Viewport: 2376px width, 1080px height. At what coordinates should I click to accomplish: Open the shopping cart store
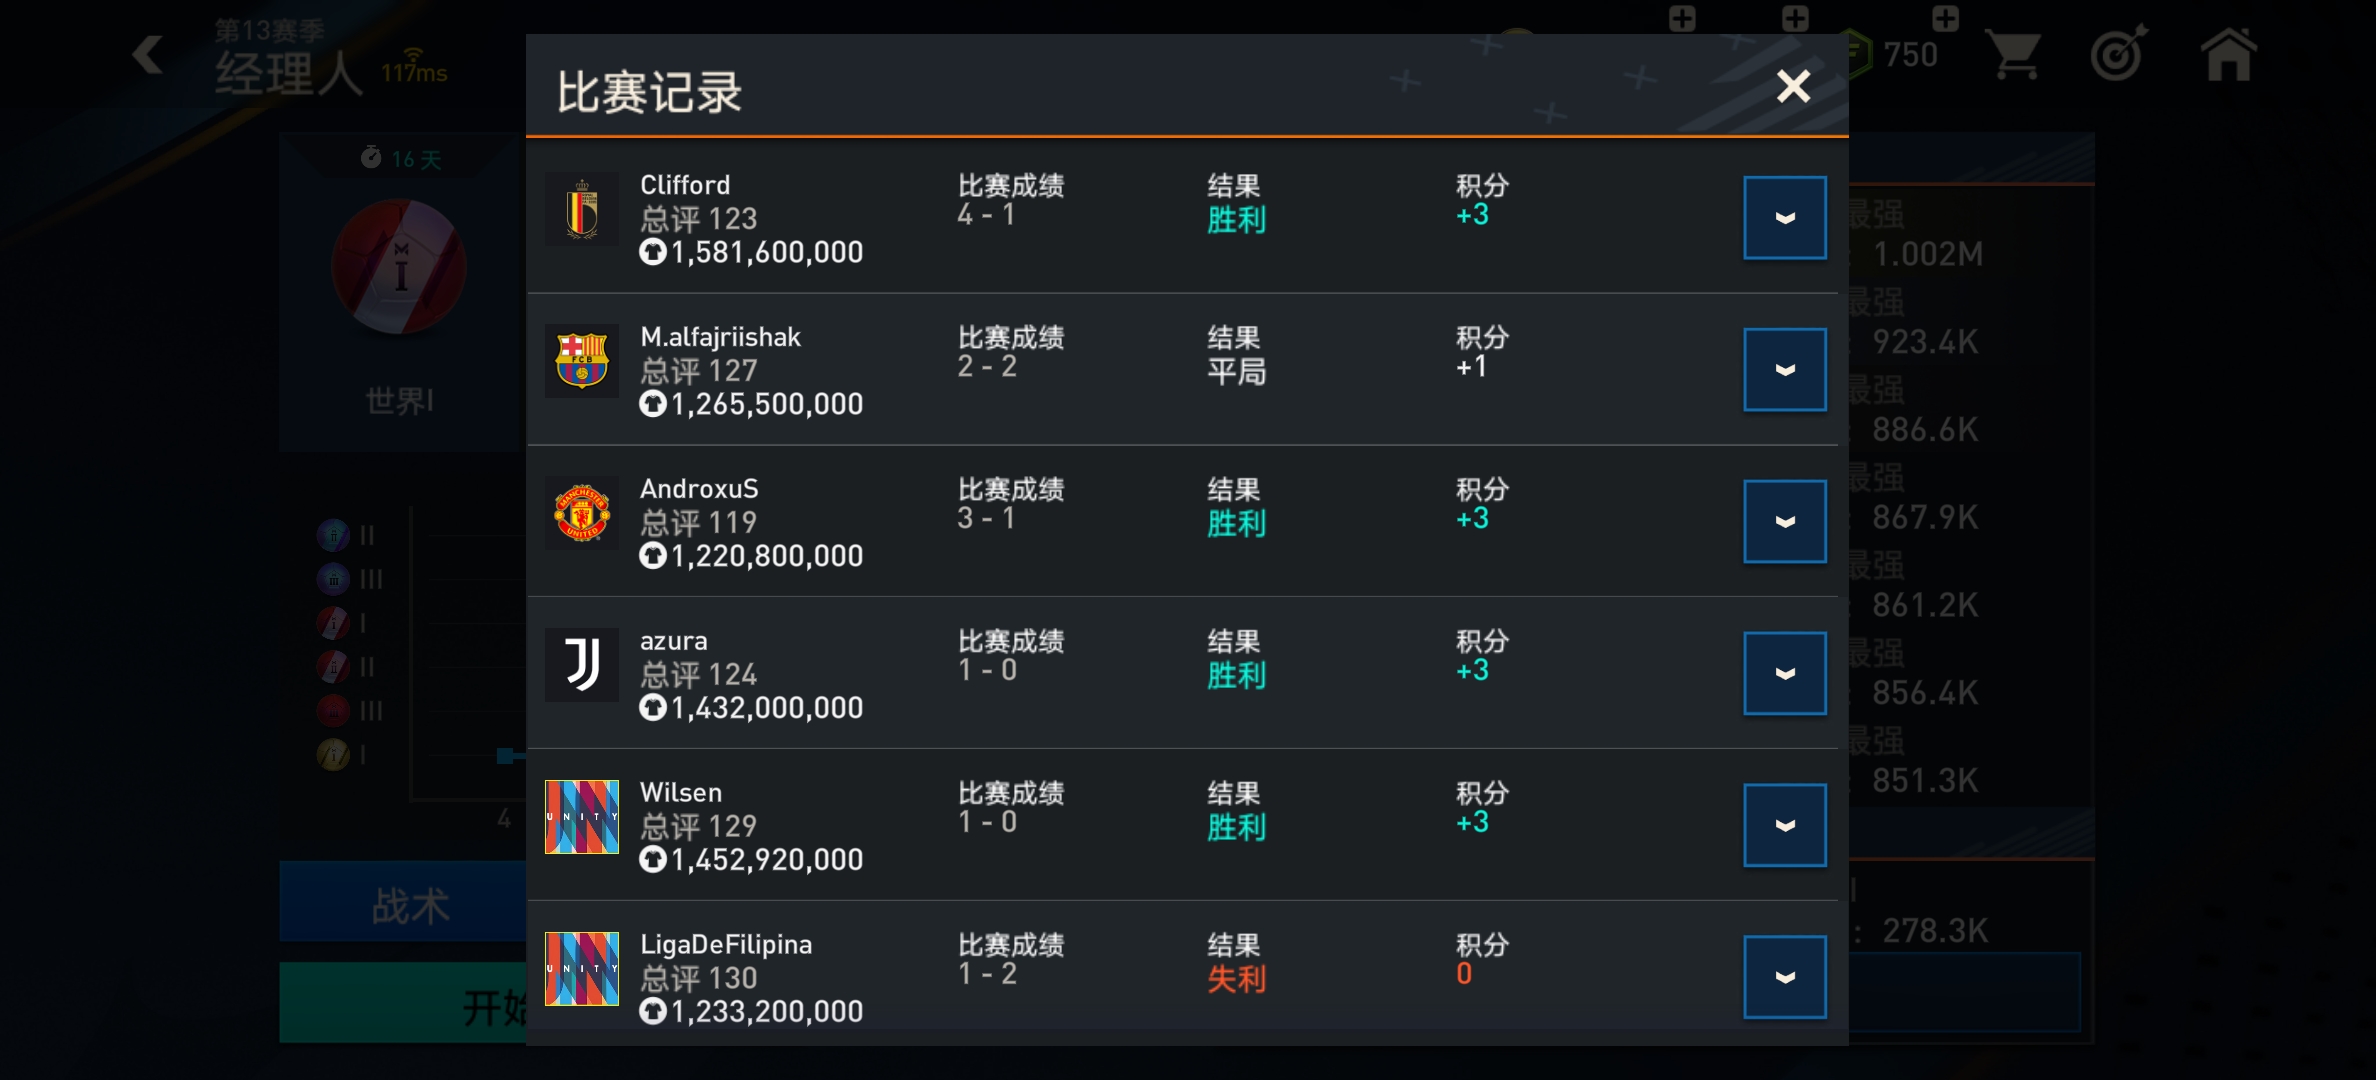tap(2015, 55)
